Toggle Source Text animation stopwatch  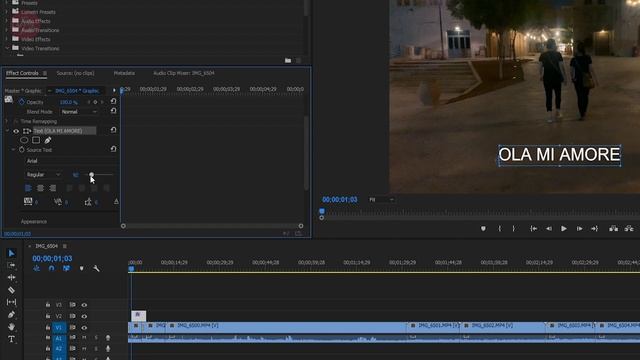click(x=22, y=150)
